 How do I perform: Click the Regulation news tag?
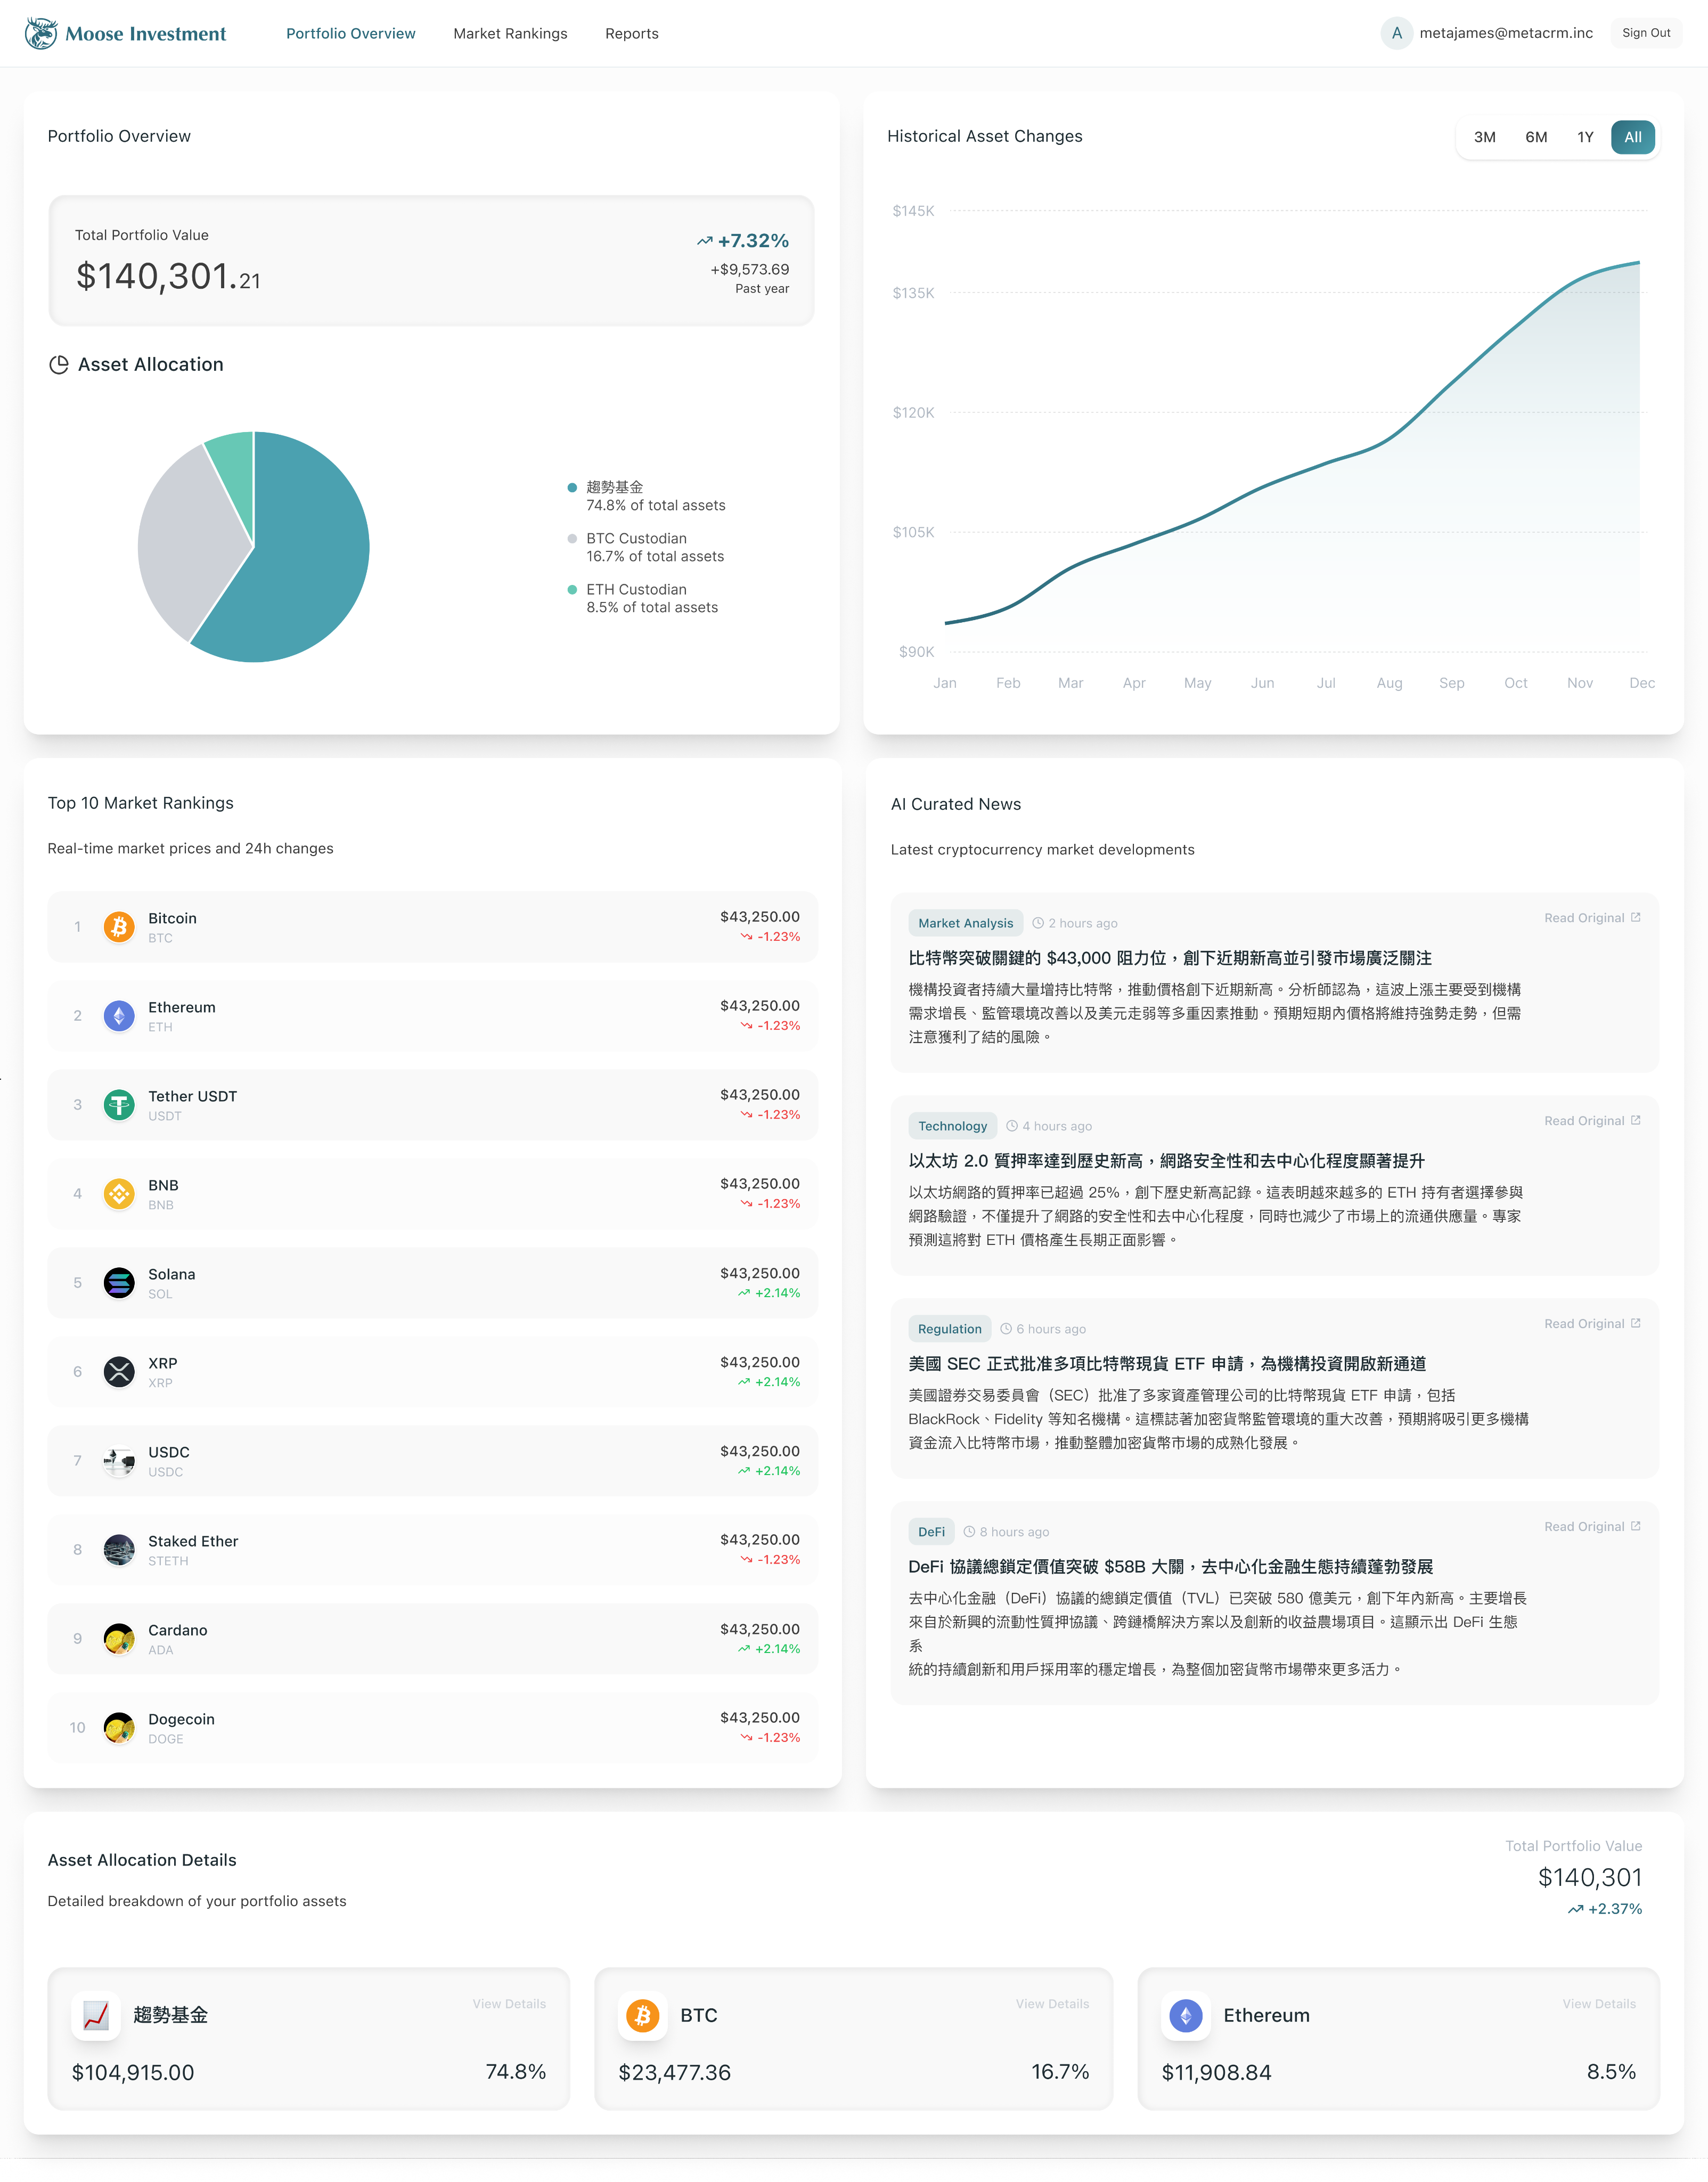pyautogui.click(x=949, y=1329)
